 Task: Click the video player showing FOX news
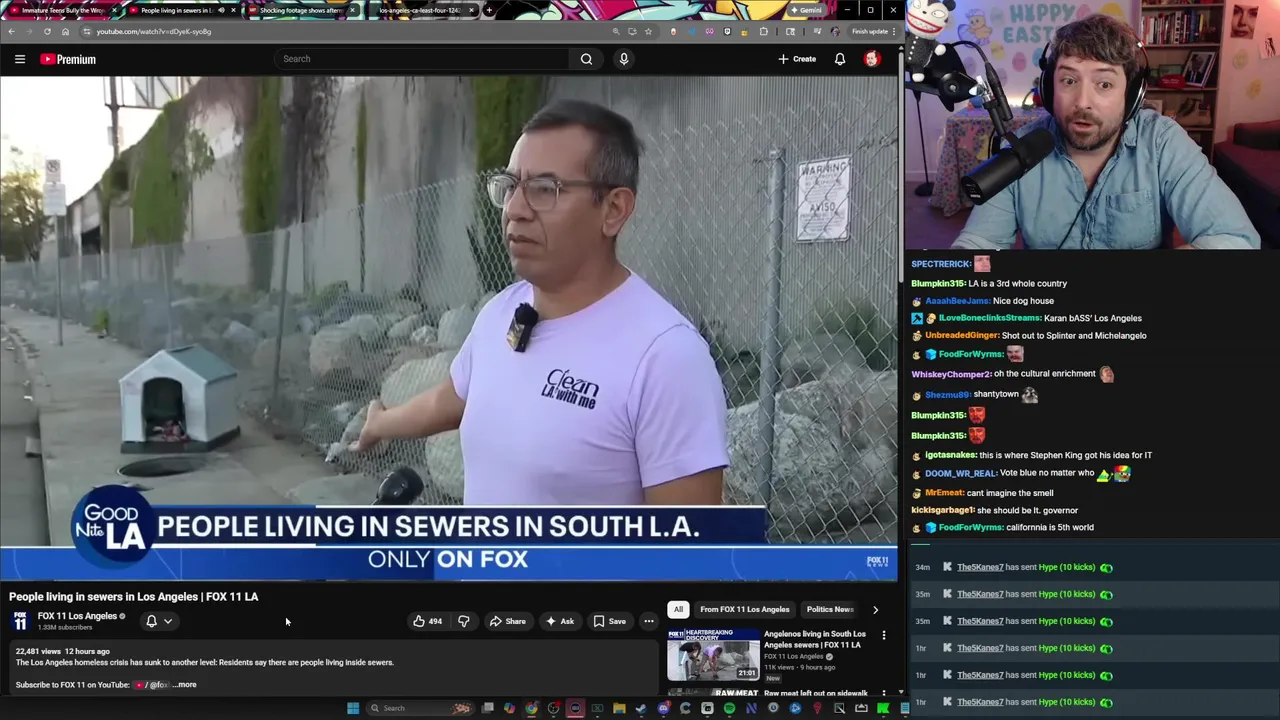point(449,328)
